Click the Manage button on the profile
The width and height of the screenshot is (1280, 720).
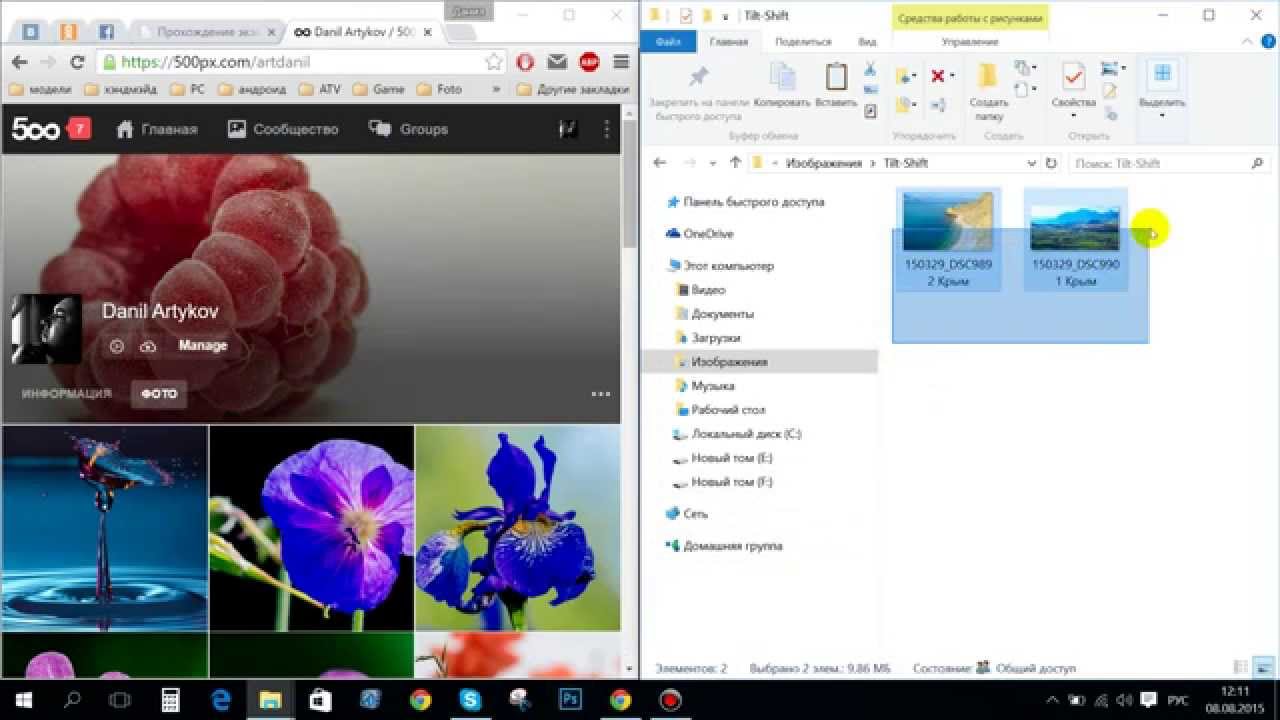pyautogui.click(x=203, y=346)
